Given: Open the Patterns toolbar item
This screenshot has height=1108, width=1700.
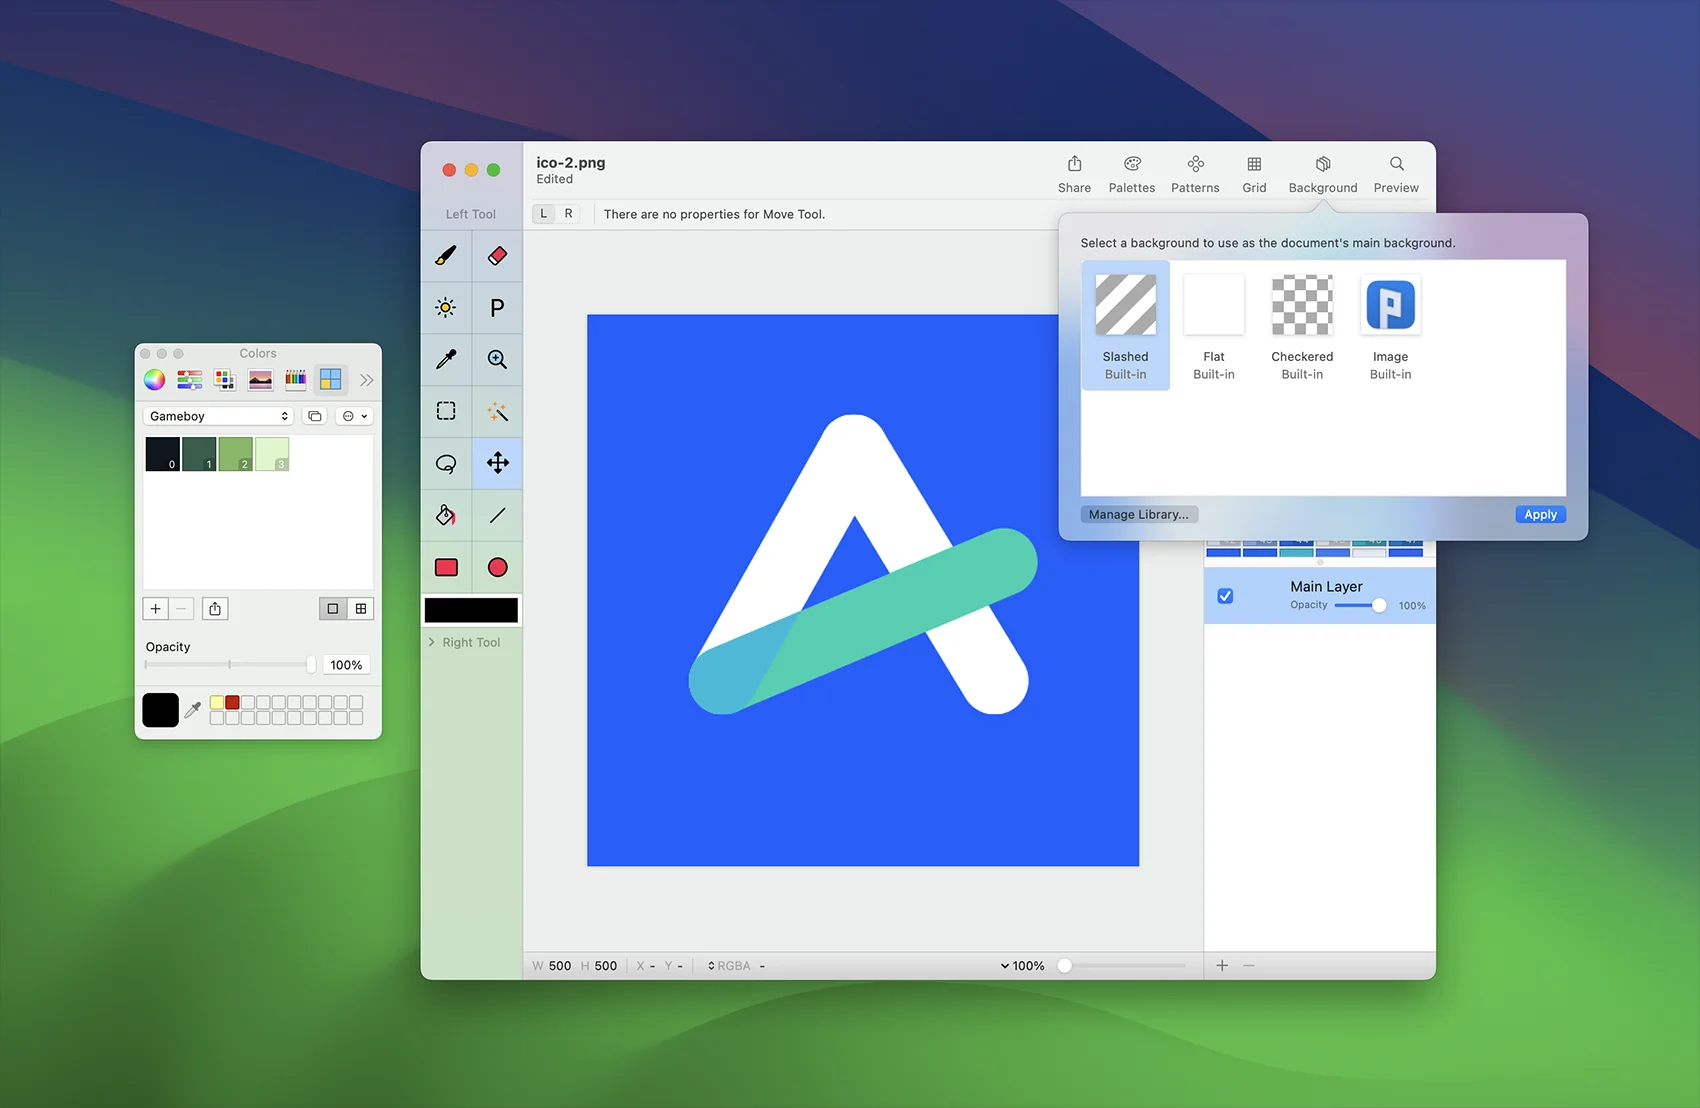Looking at the screenshot, I should coord(1195,174).
